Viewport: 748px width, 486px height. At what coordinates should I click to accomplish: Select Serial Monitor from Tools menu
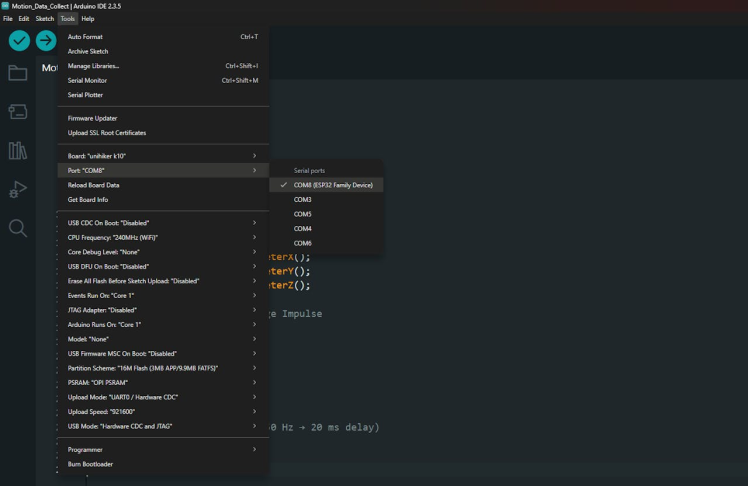(x=87, y=80)
